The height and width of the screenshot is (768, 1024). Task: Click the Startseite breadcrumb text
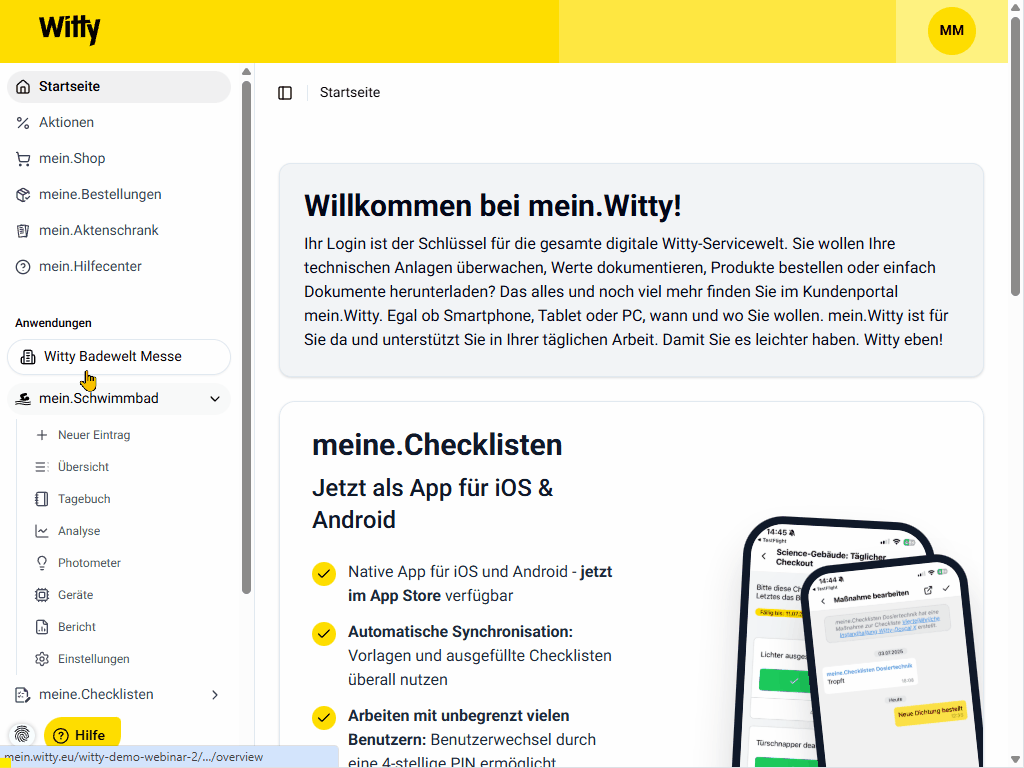pyautogui.click(x=349, y=93)
